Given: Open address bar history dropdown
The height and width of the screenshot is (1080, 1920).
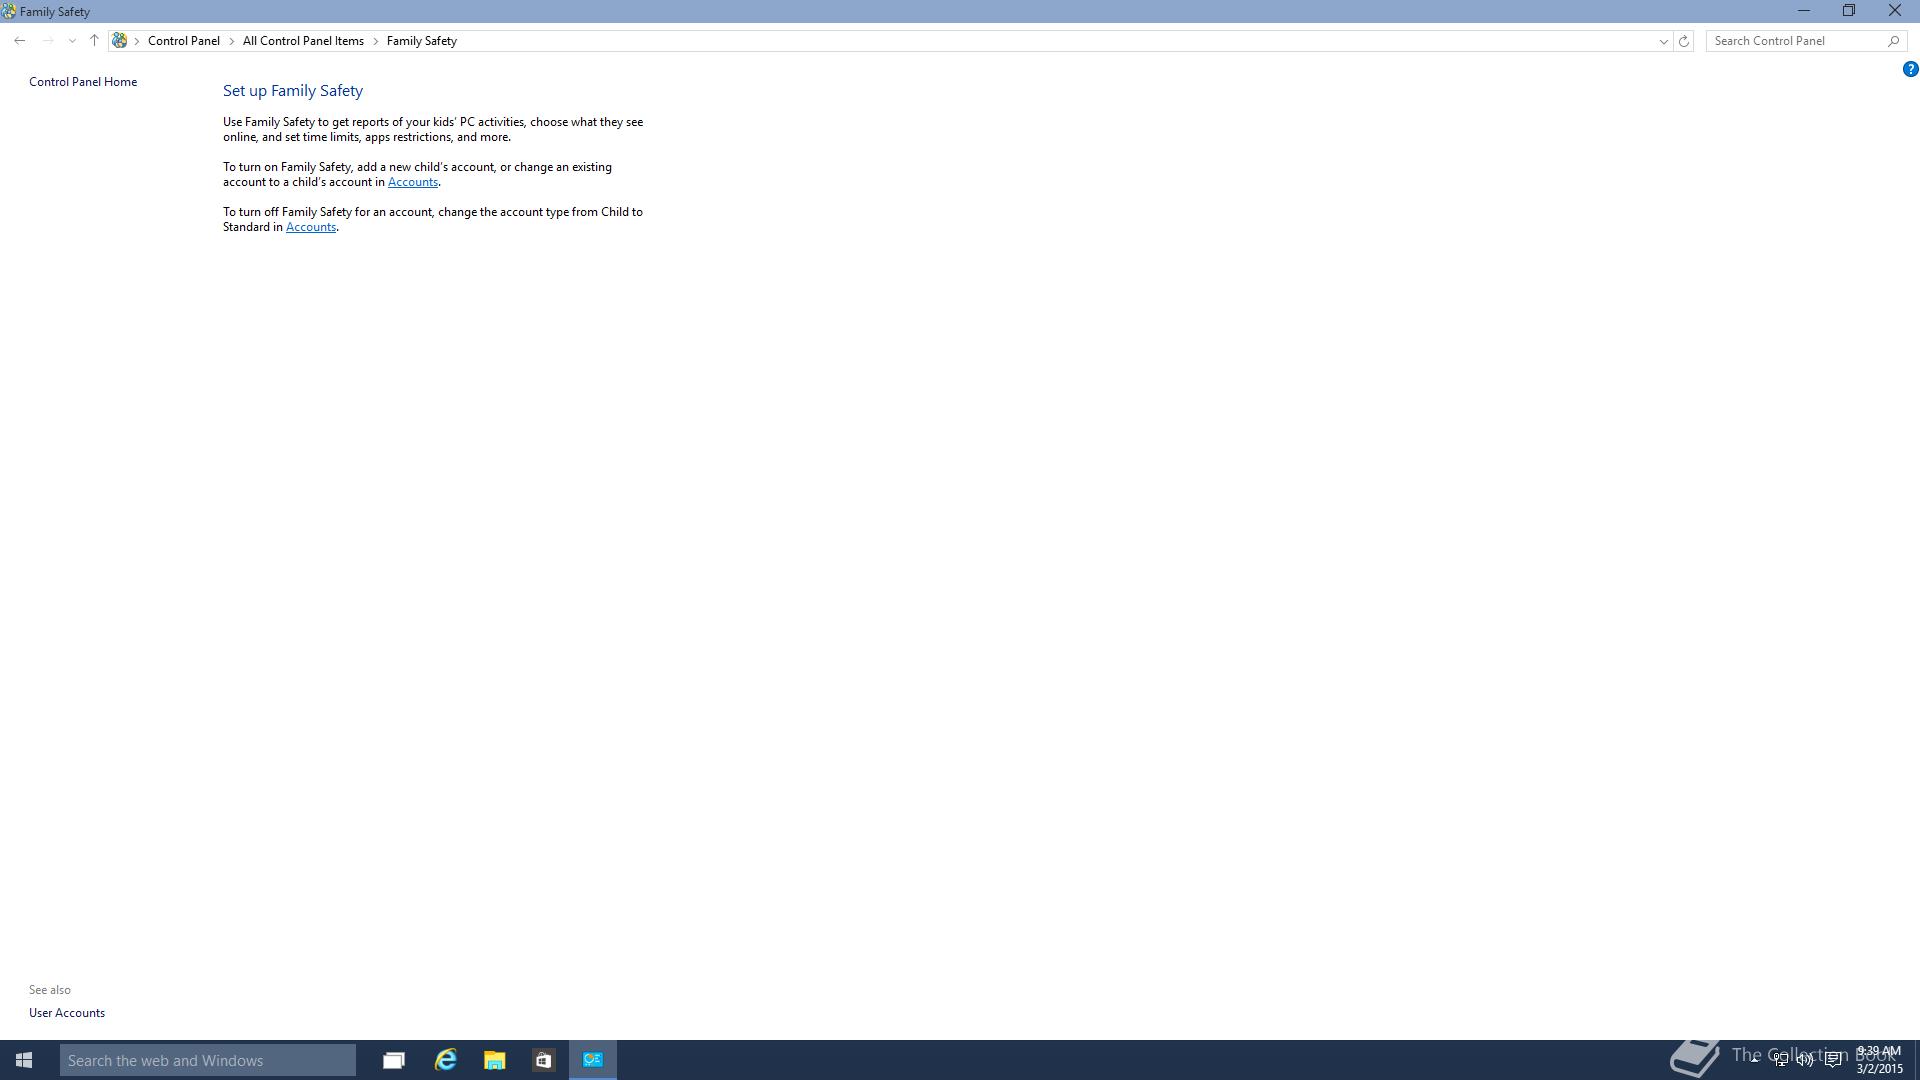Looking at the screenshot, I should (x=1664, y=41).
